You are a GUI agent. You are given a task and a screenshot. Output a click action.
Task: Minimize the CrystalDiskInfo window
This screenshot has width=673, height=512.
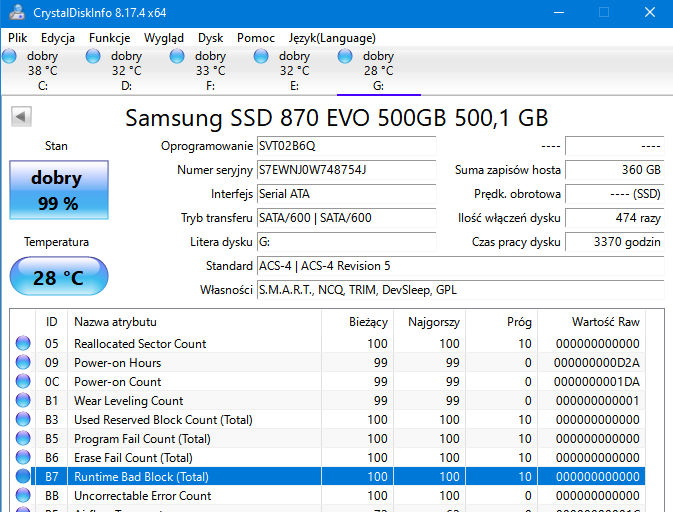coord(559,12)
